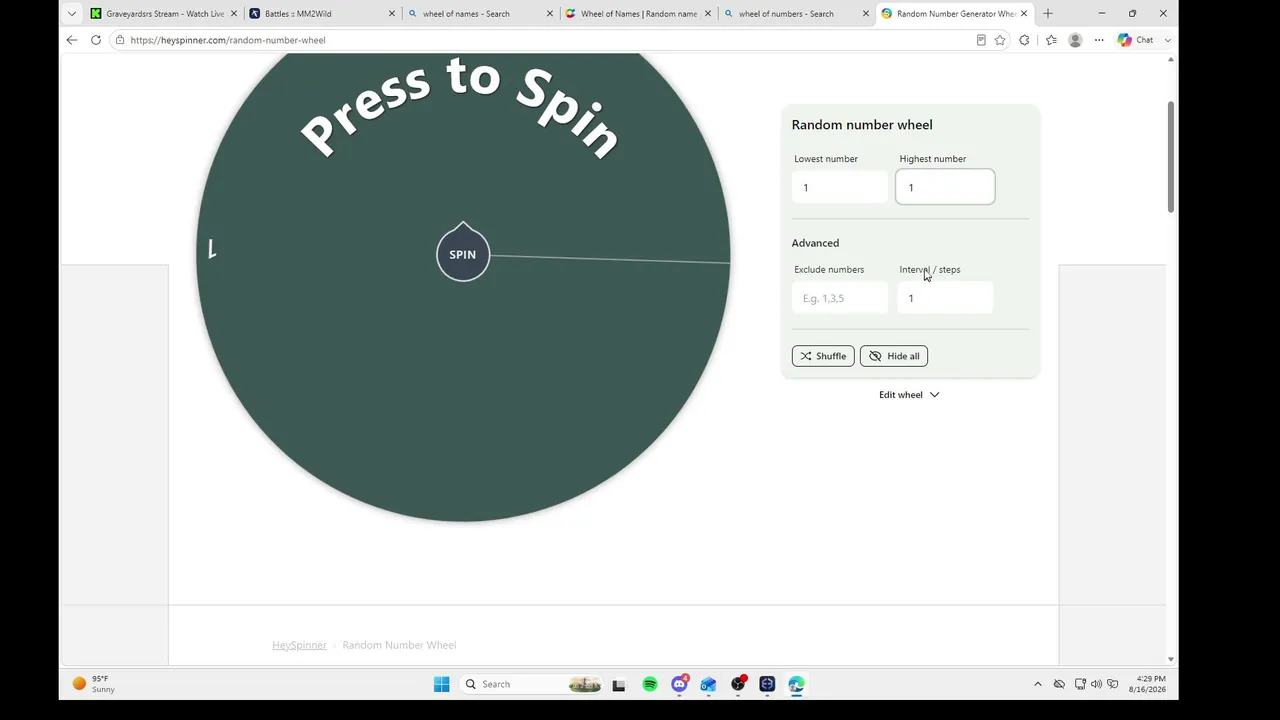Expand the Chat dropdown arrow
1280x720 pixels.
[1168, 40]
